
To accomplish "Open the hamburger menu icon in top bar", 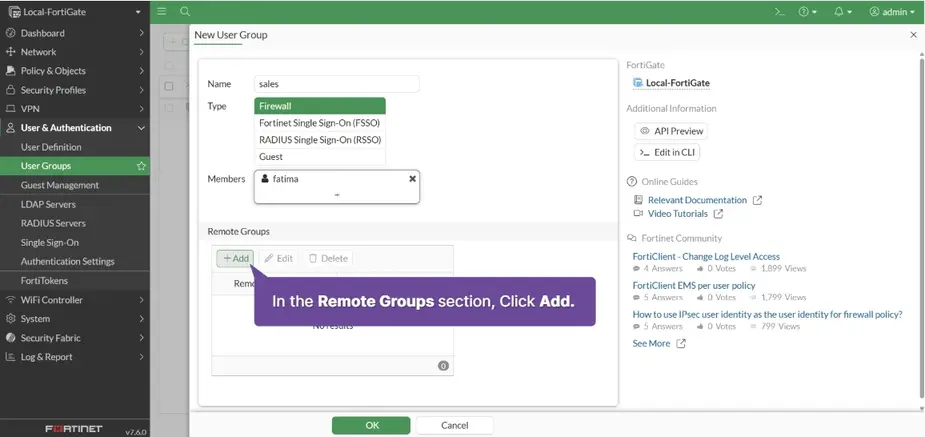I will coord(162,11).
